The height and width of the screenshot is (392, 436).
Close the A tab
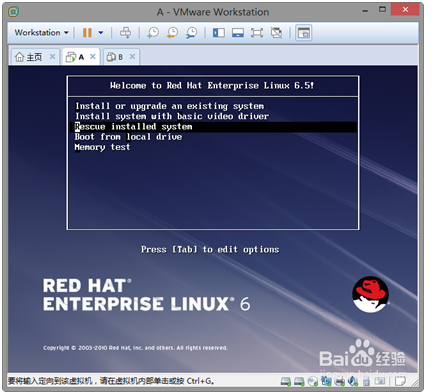93,57
